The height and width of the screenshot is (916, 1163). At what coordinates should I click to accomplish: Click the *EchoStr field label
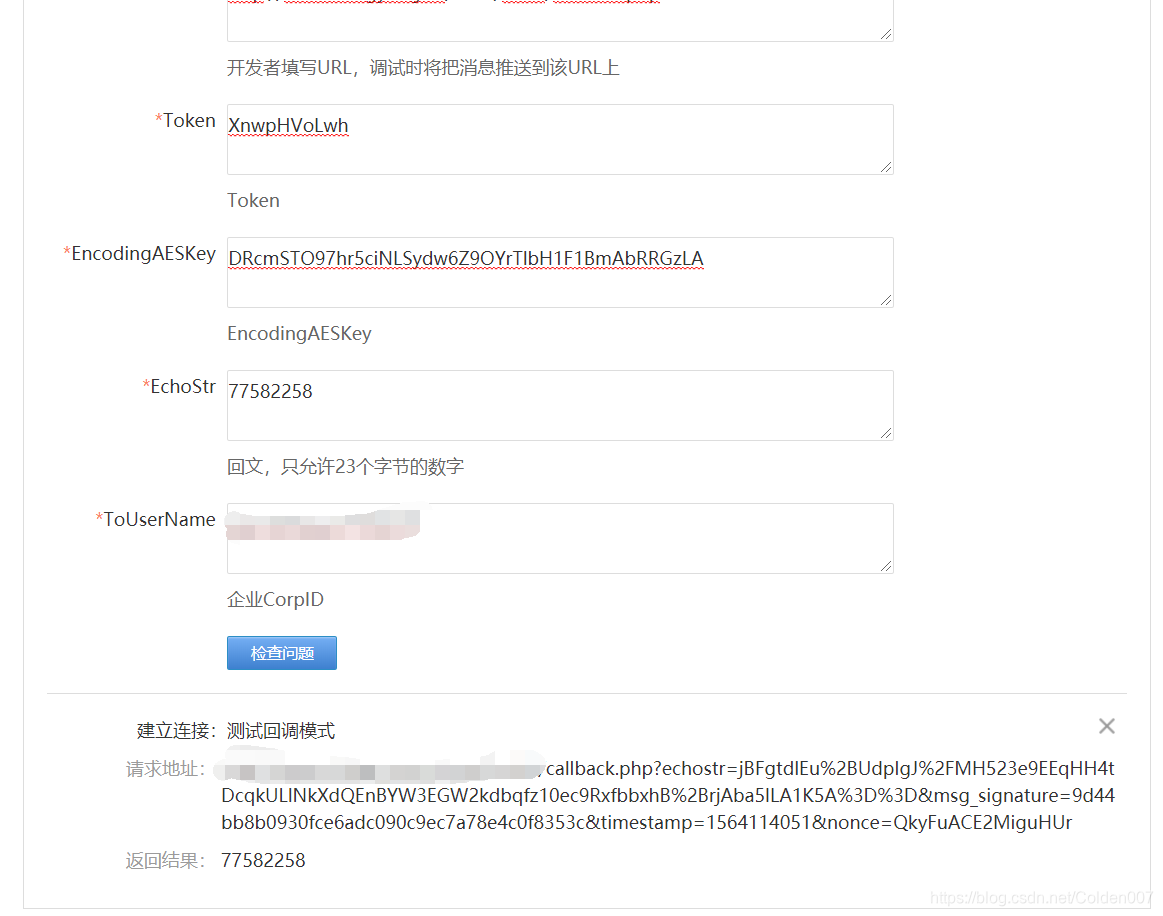179,386
